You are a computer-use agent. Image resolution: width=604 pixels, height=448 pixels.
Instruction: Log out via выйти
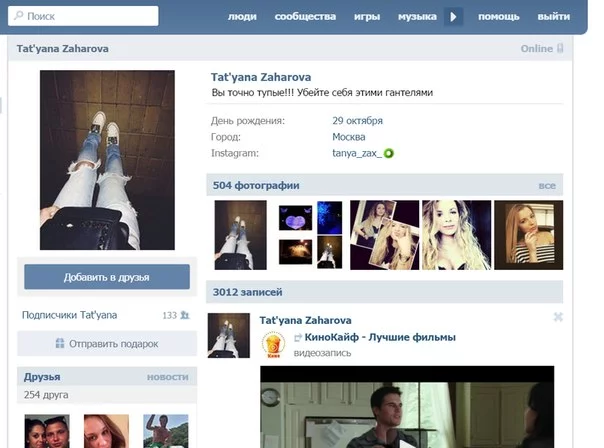pos(554,17)
